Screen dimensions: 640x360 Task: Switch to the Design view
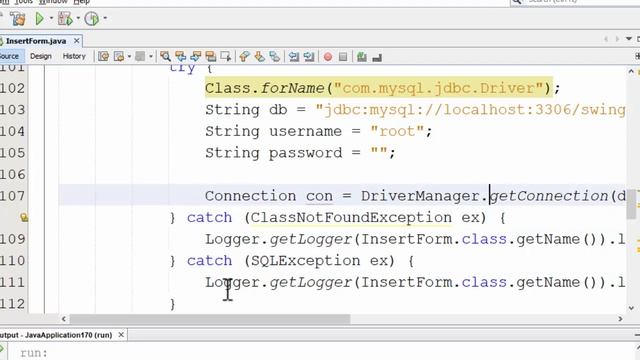(41, 56)
